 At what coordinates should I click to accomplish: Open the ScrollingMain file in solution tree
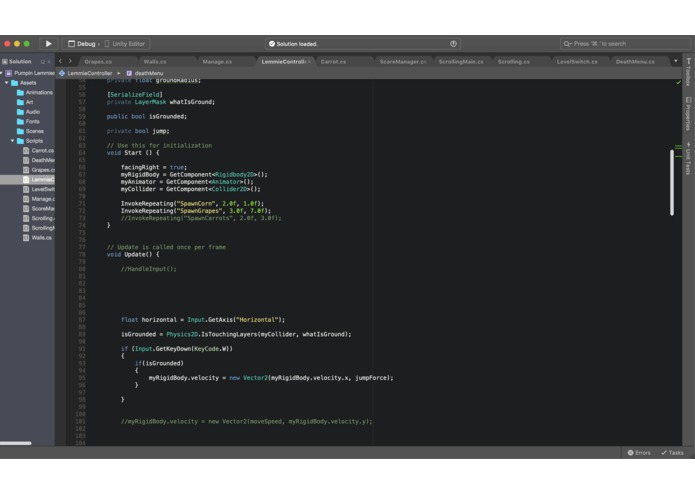39,228
